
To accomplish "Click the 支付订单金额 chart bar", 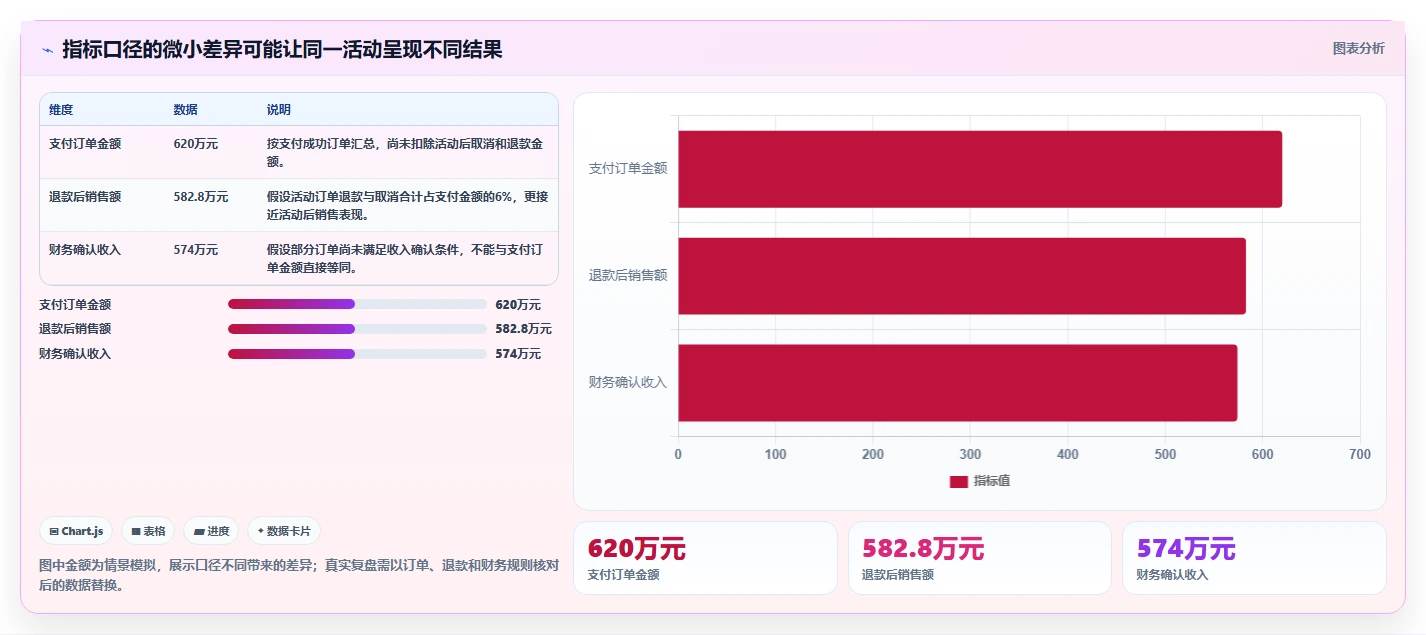I will pyautogui.click(x=980, y=169).
